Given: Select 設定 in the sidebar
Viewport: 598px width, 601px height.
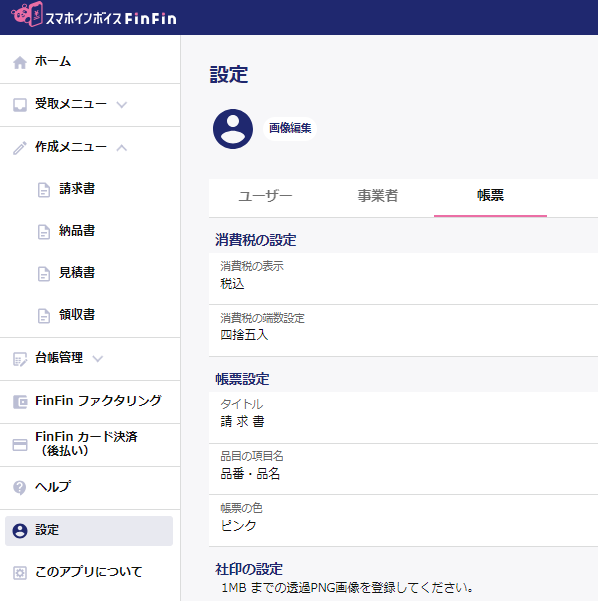Looking at the screenshot, I should (x=89, y=531).
